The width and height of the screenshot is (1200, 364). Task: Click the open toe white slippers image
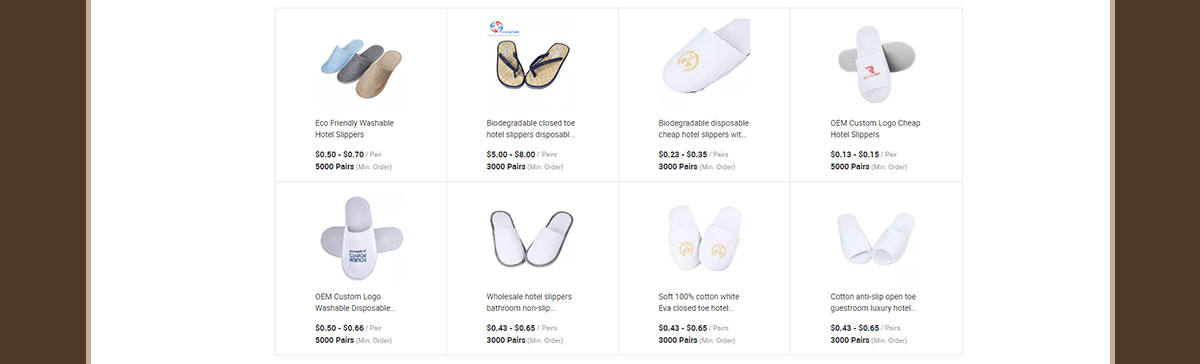876,237
